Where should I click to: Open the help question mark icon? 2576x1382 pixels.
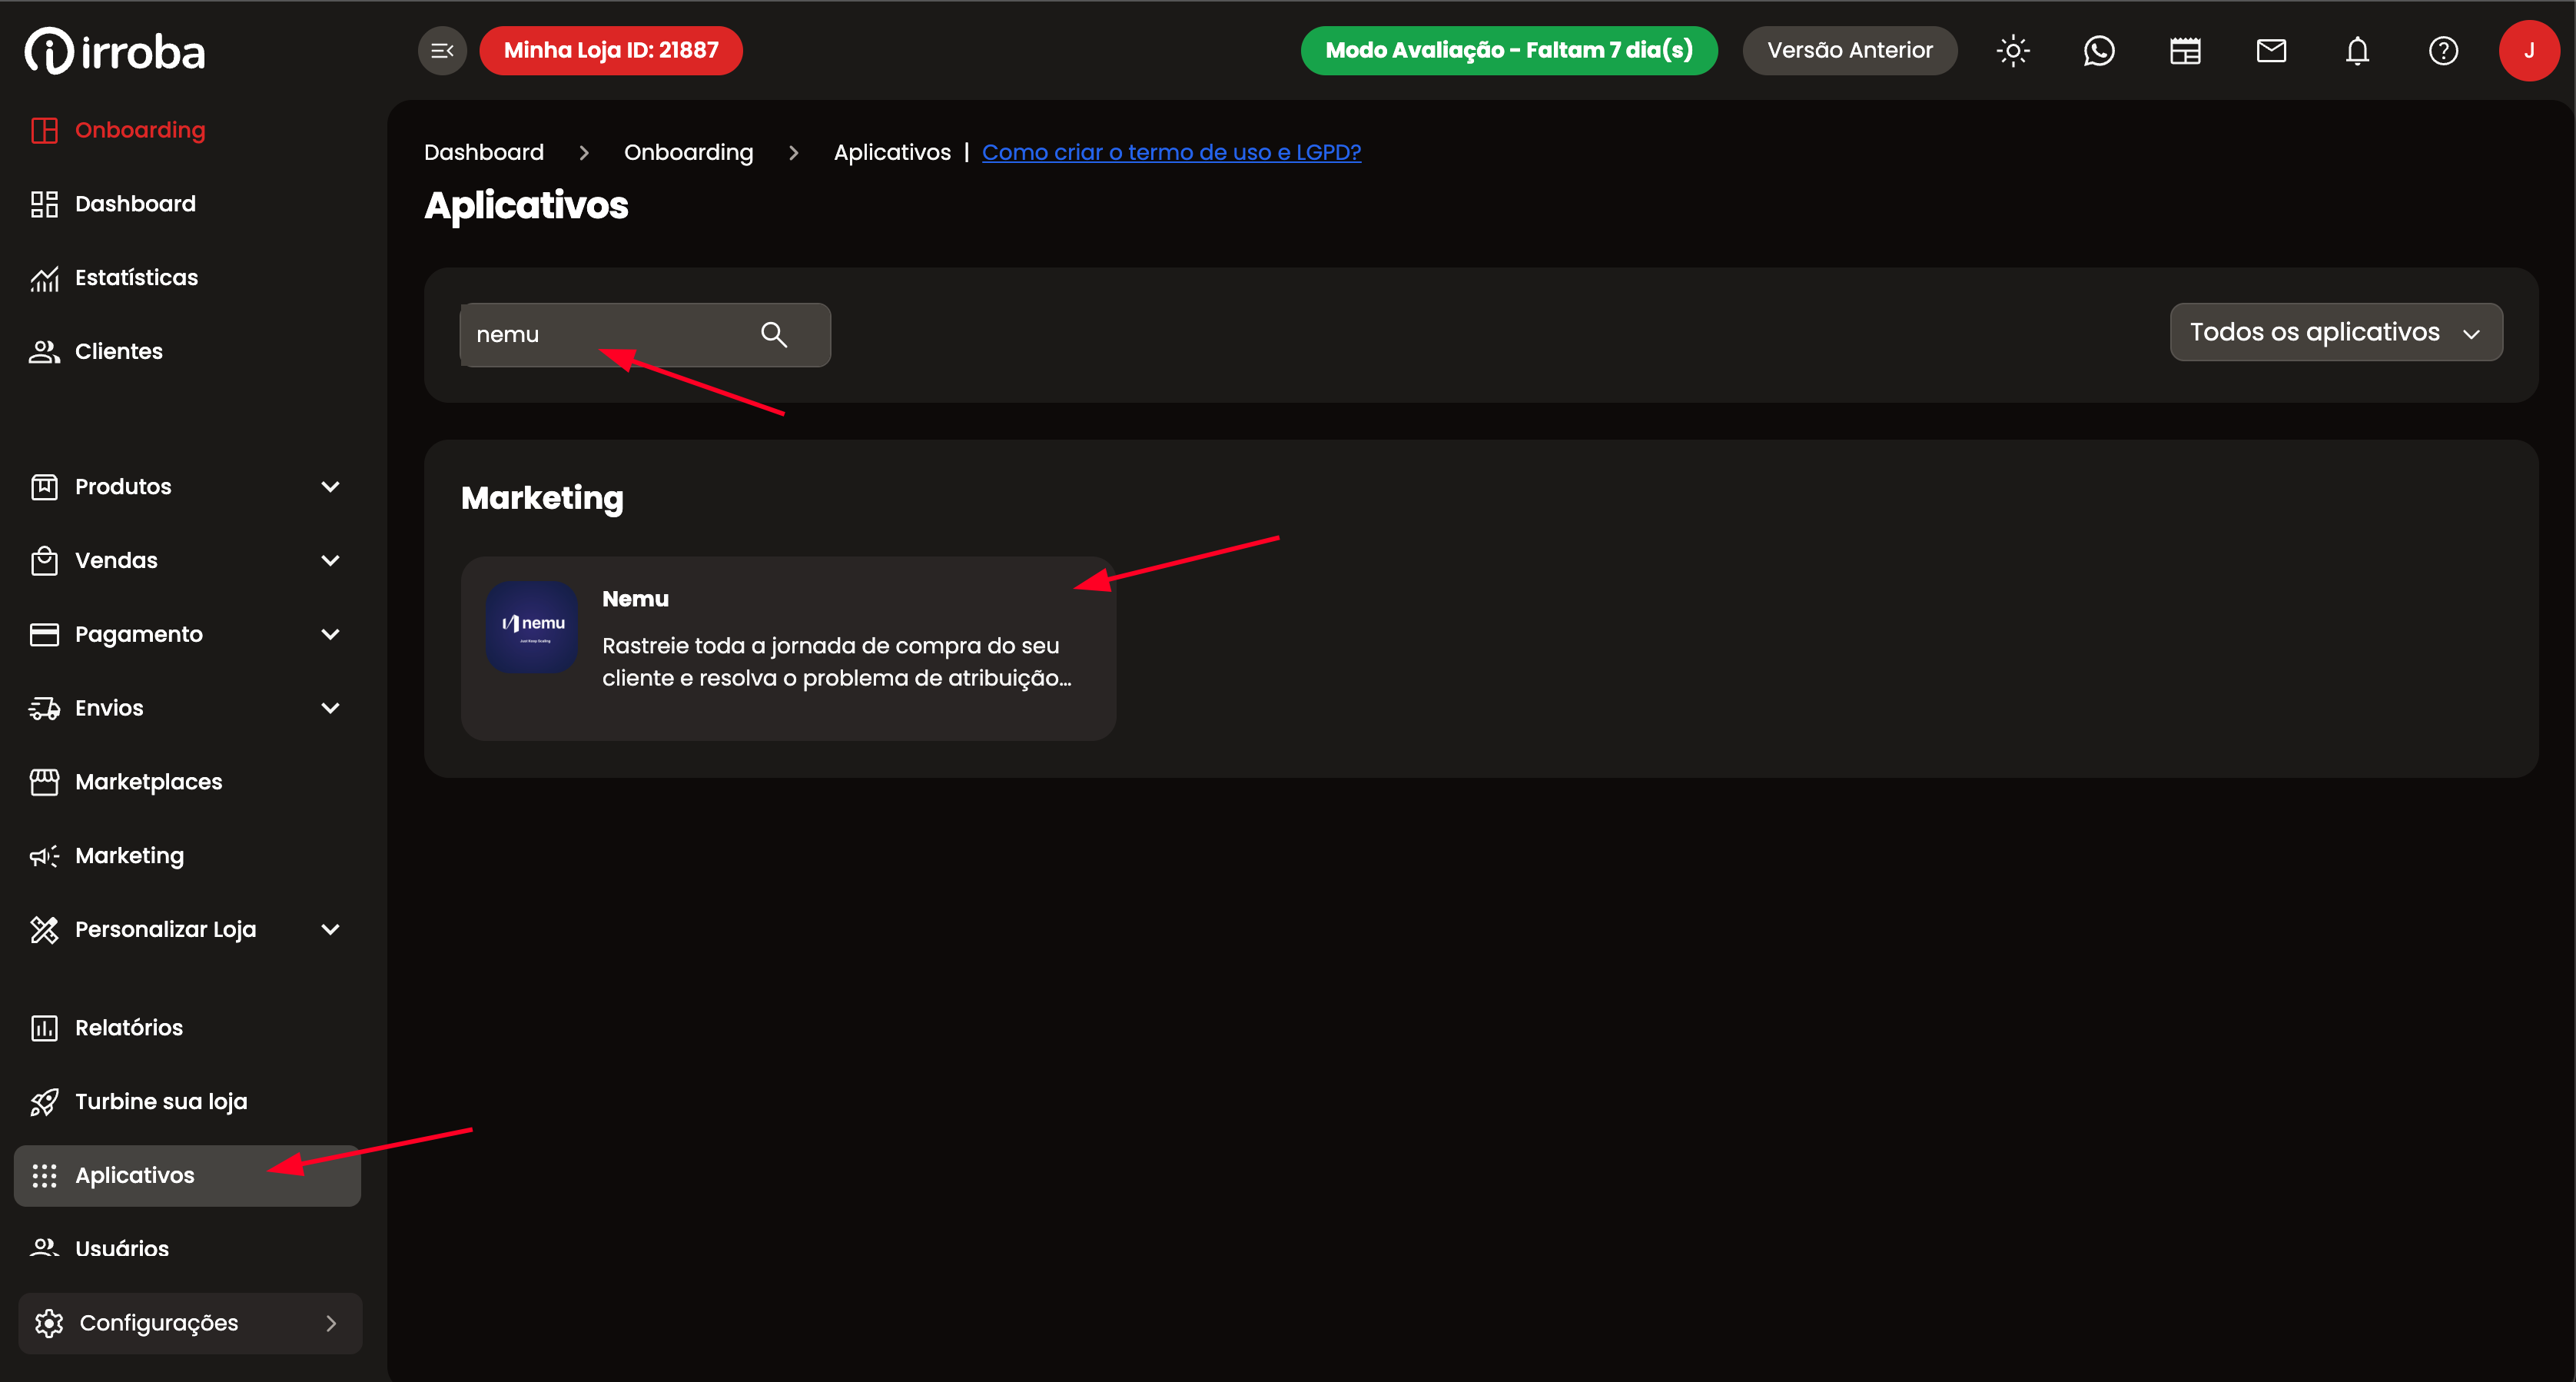[x=2443, y=51]
